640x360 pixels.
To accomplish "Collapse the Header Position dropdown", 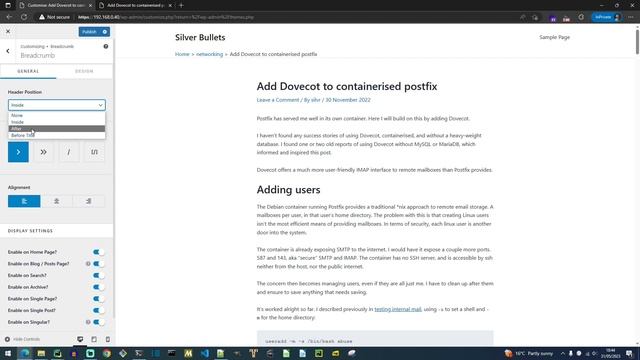I will point(57,105).
